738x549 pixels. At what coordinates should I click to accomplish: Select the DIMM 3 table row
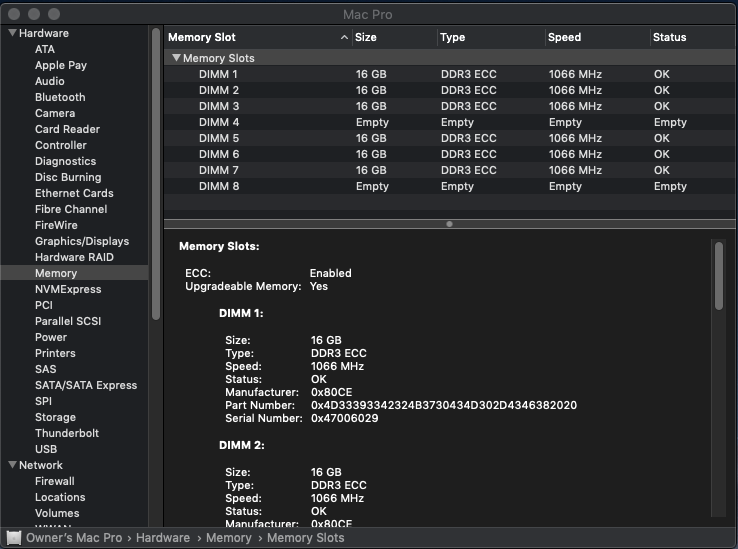450,106
